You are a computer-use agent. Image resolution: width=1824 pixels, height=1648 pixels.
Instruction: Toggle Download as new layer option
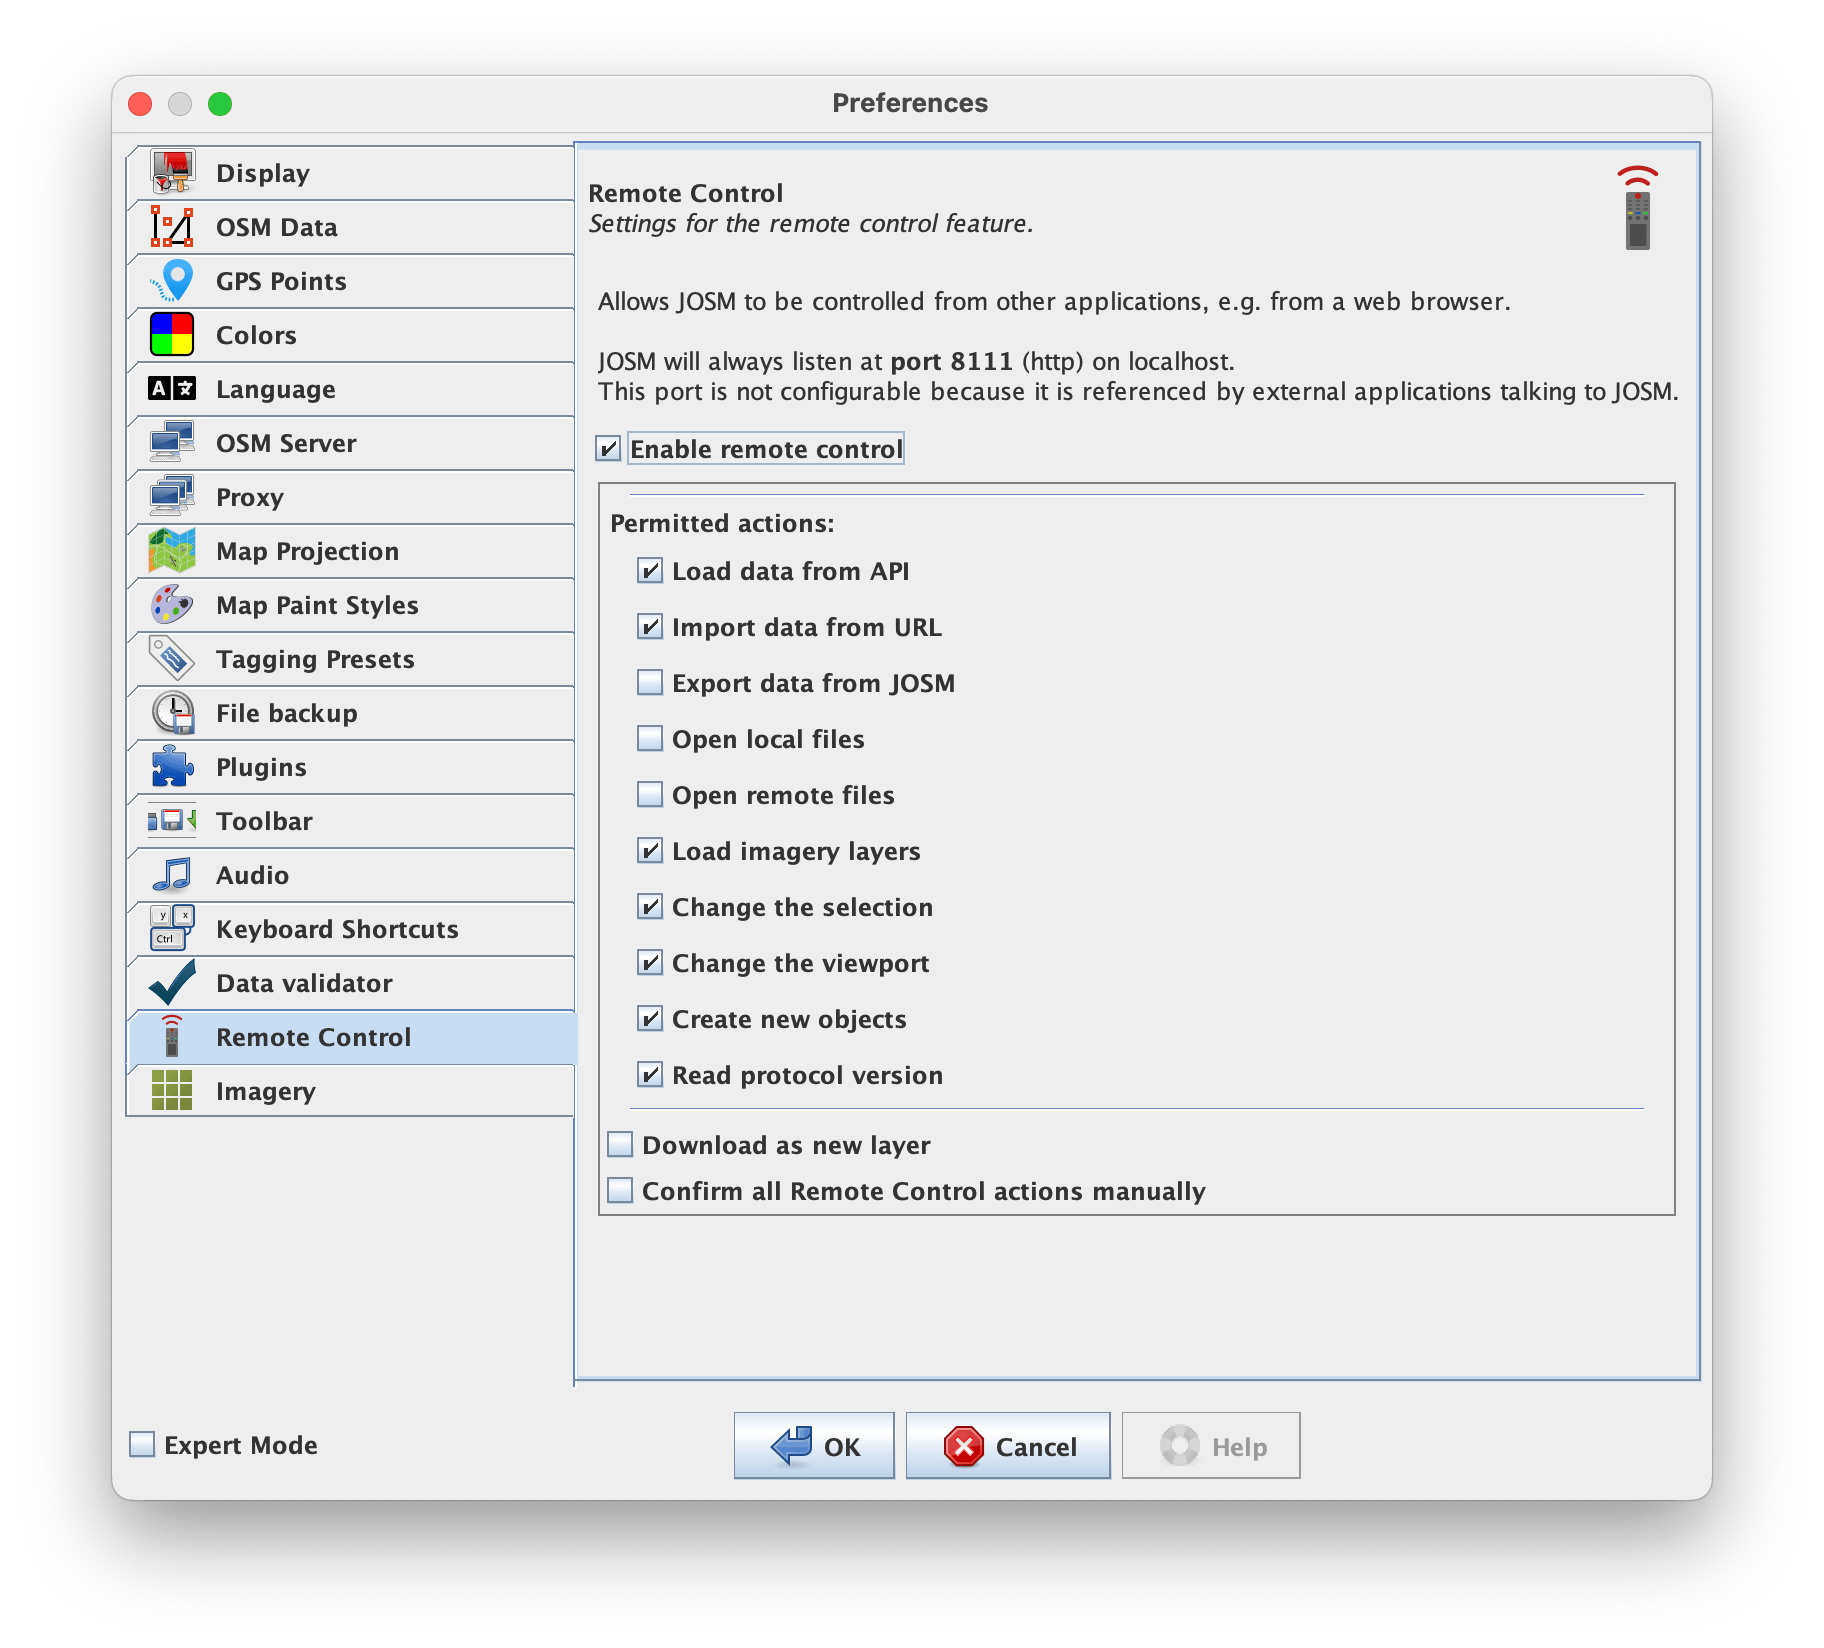(x=621, y=1145)
